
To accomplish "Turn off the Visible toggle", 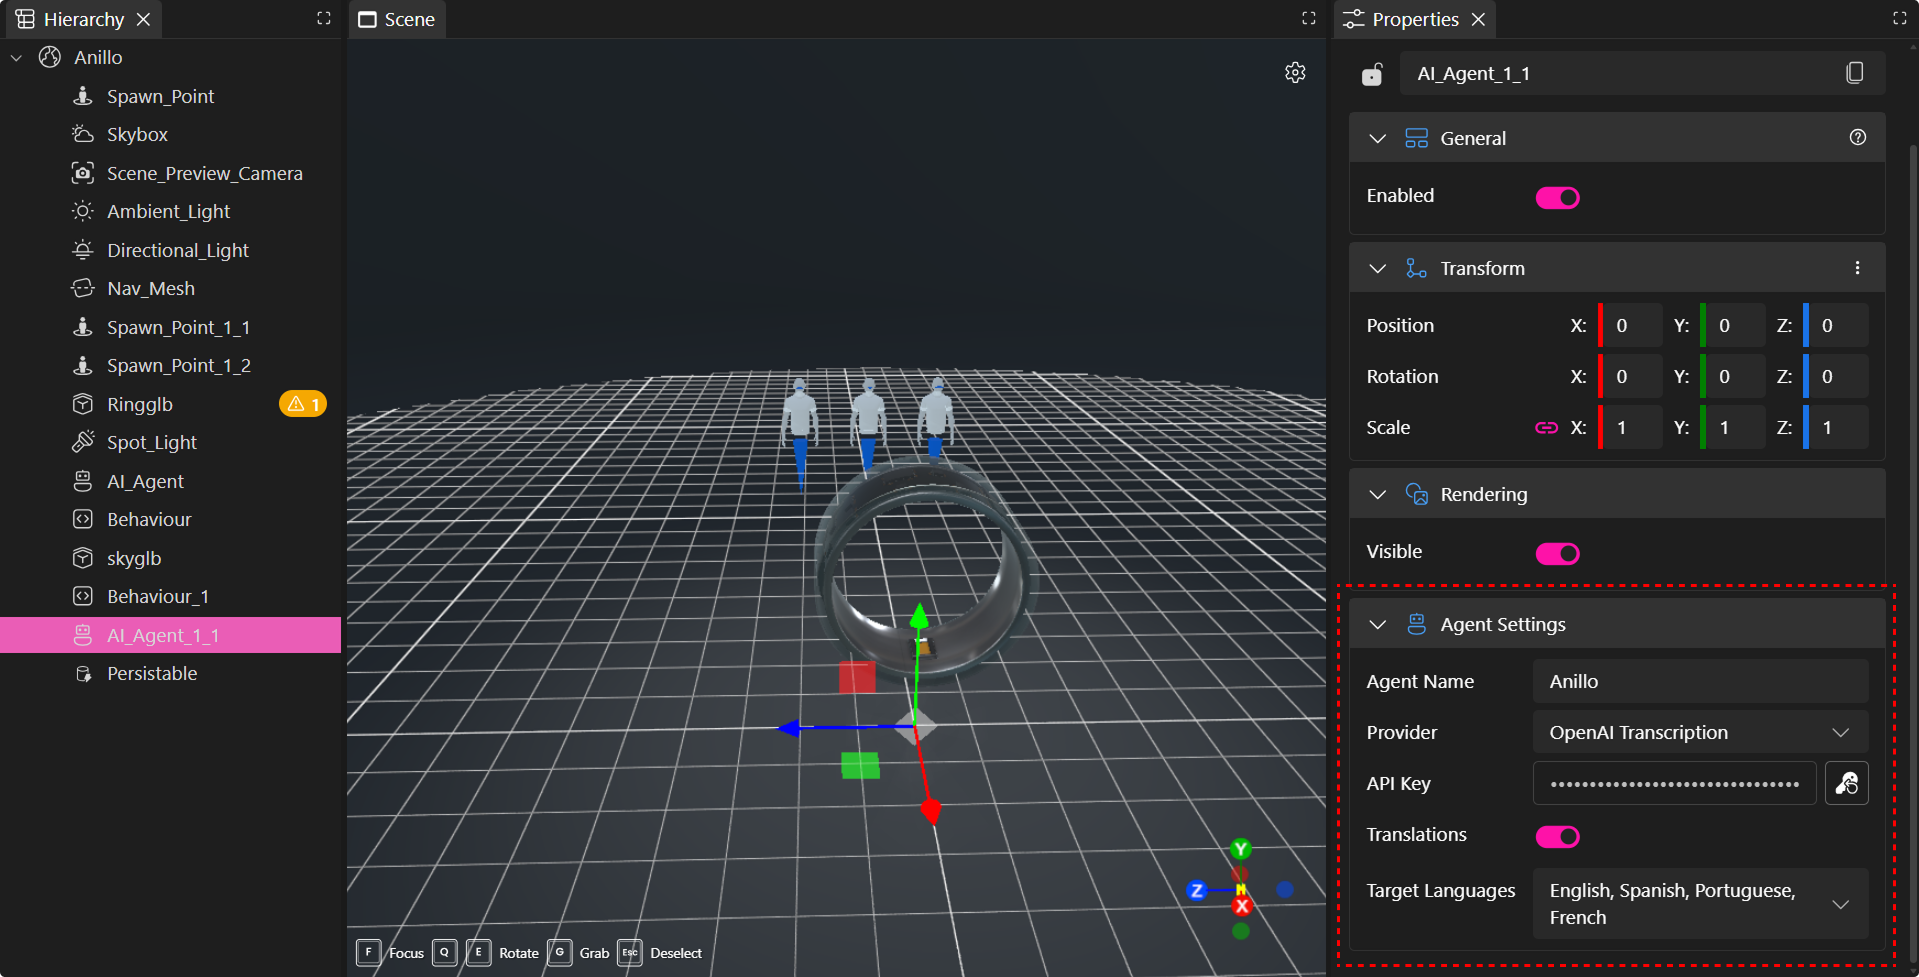I will pos(1557,554).
